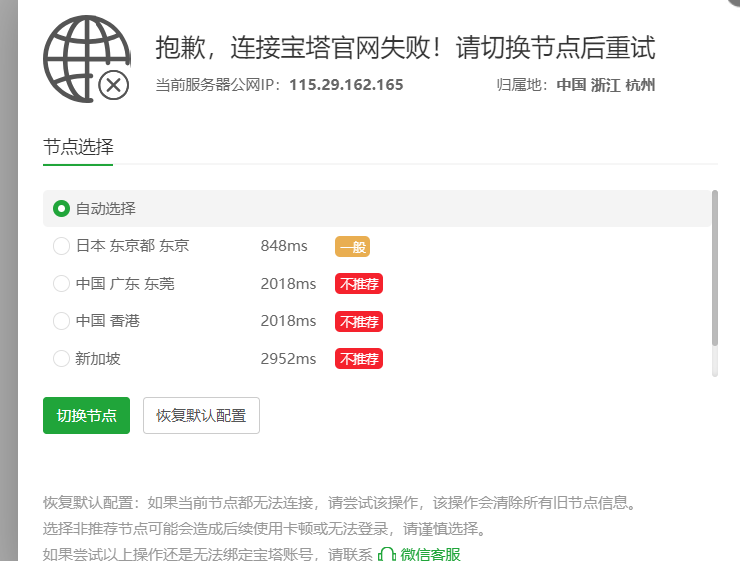This screenshot has width=740, height=561.
Task: Click the 日本 东京都 东京 label
Action: (133, 246)
